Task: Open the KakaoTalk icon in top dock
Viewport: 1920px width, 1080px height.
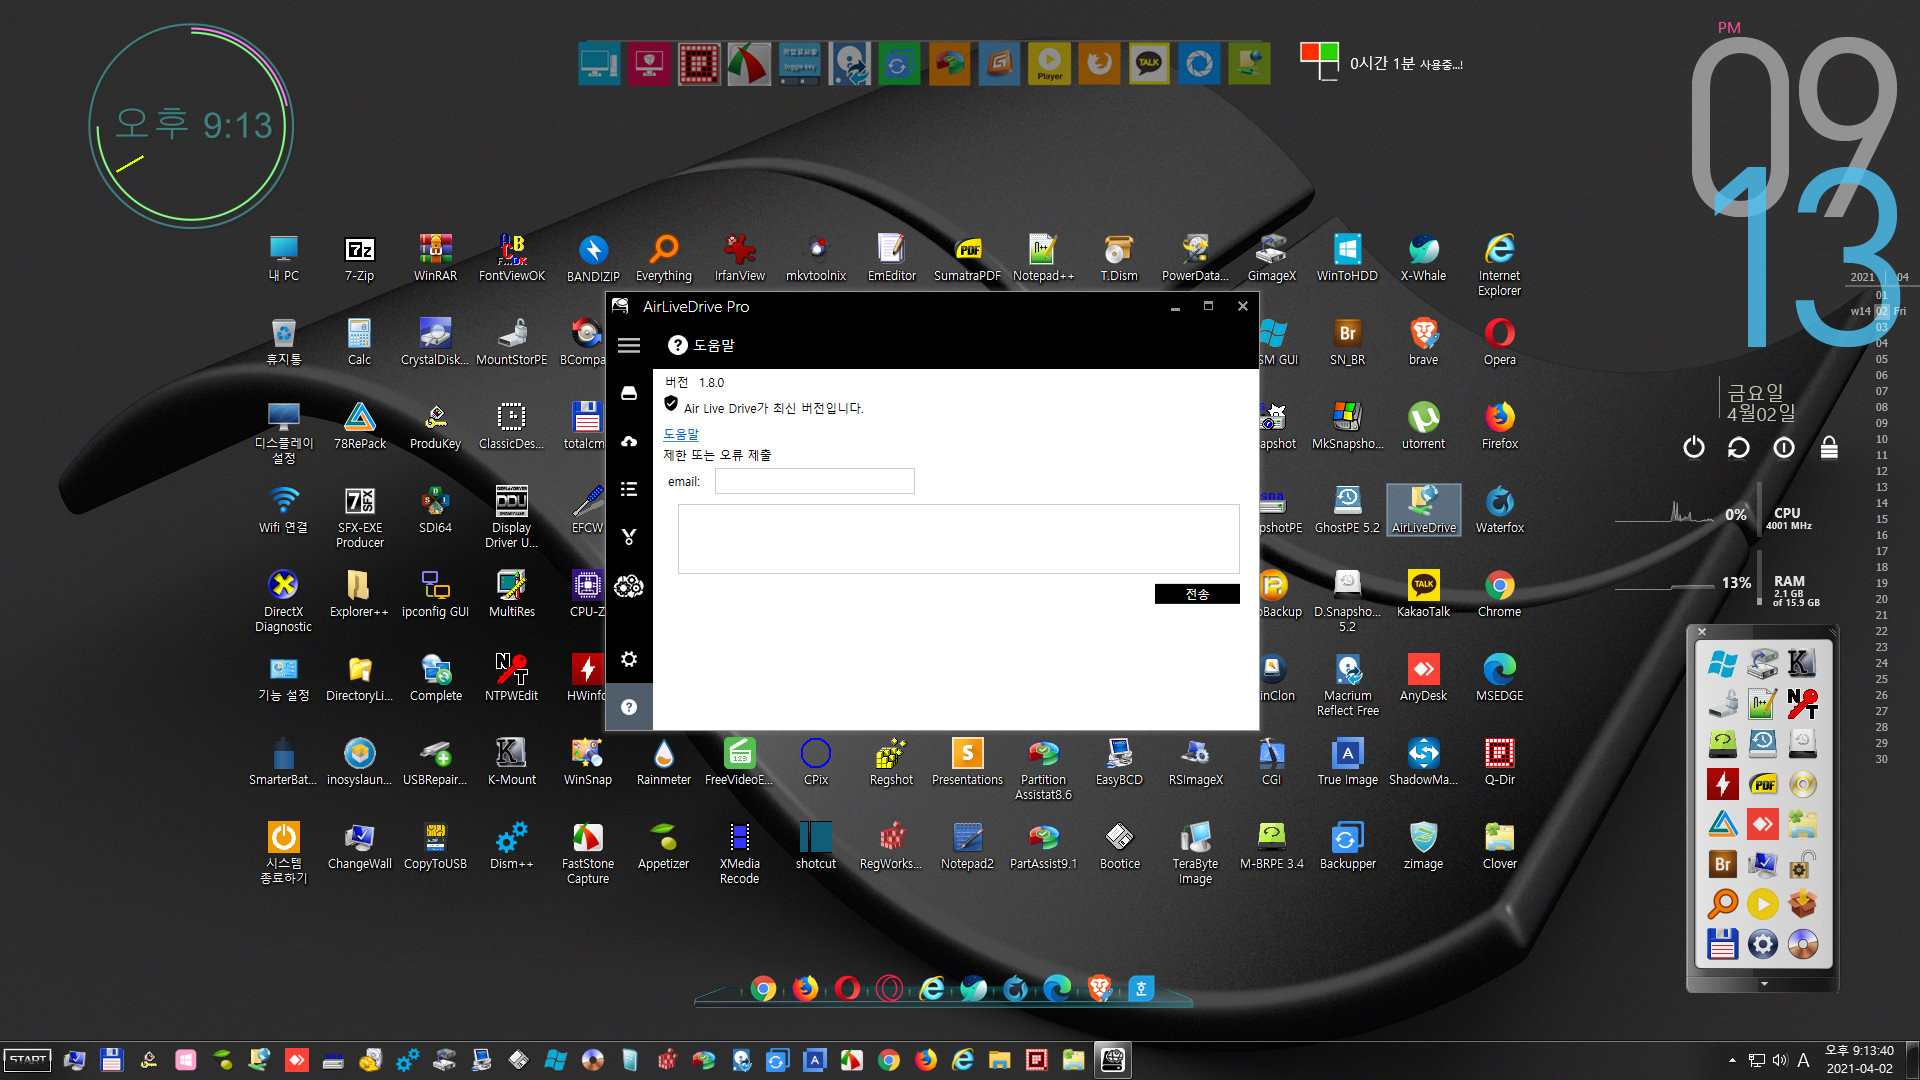Action: (x=1149, y=64)
